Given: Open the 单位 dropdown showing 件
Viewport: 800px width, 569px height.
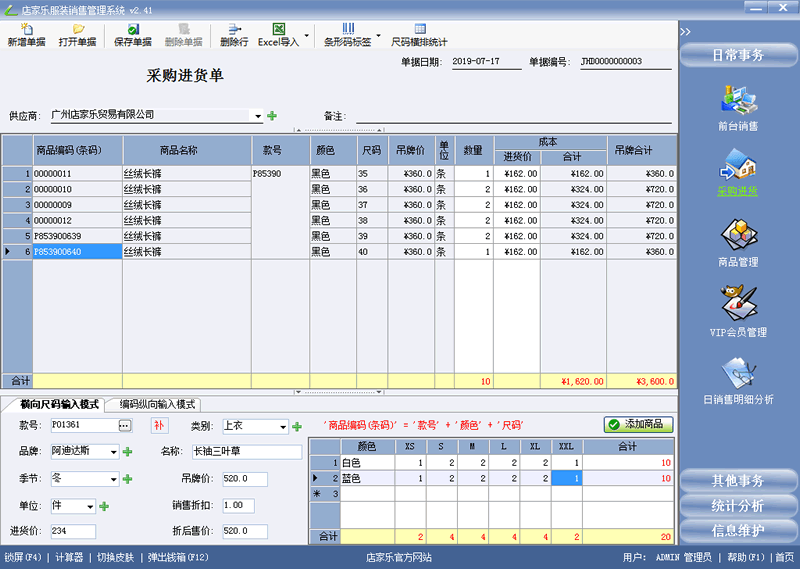Looking at the screenshot, I should point(90,507).
